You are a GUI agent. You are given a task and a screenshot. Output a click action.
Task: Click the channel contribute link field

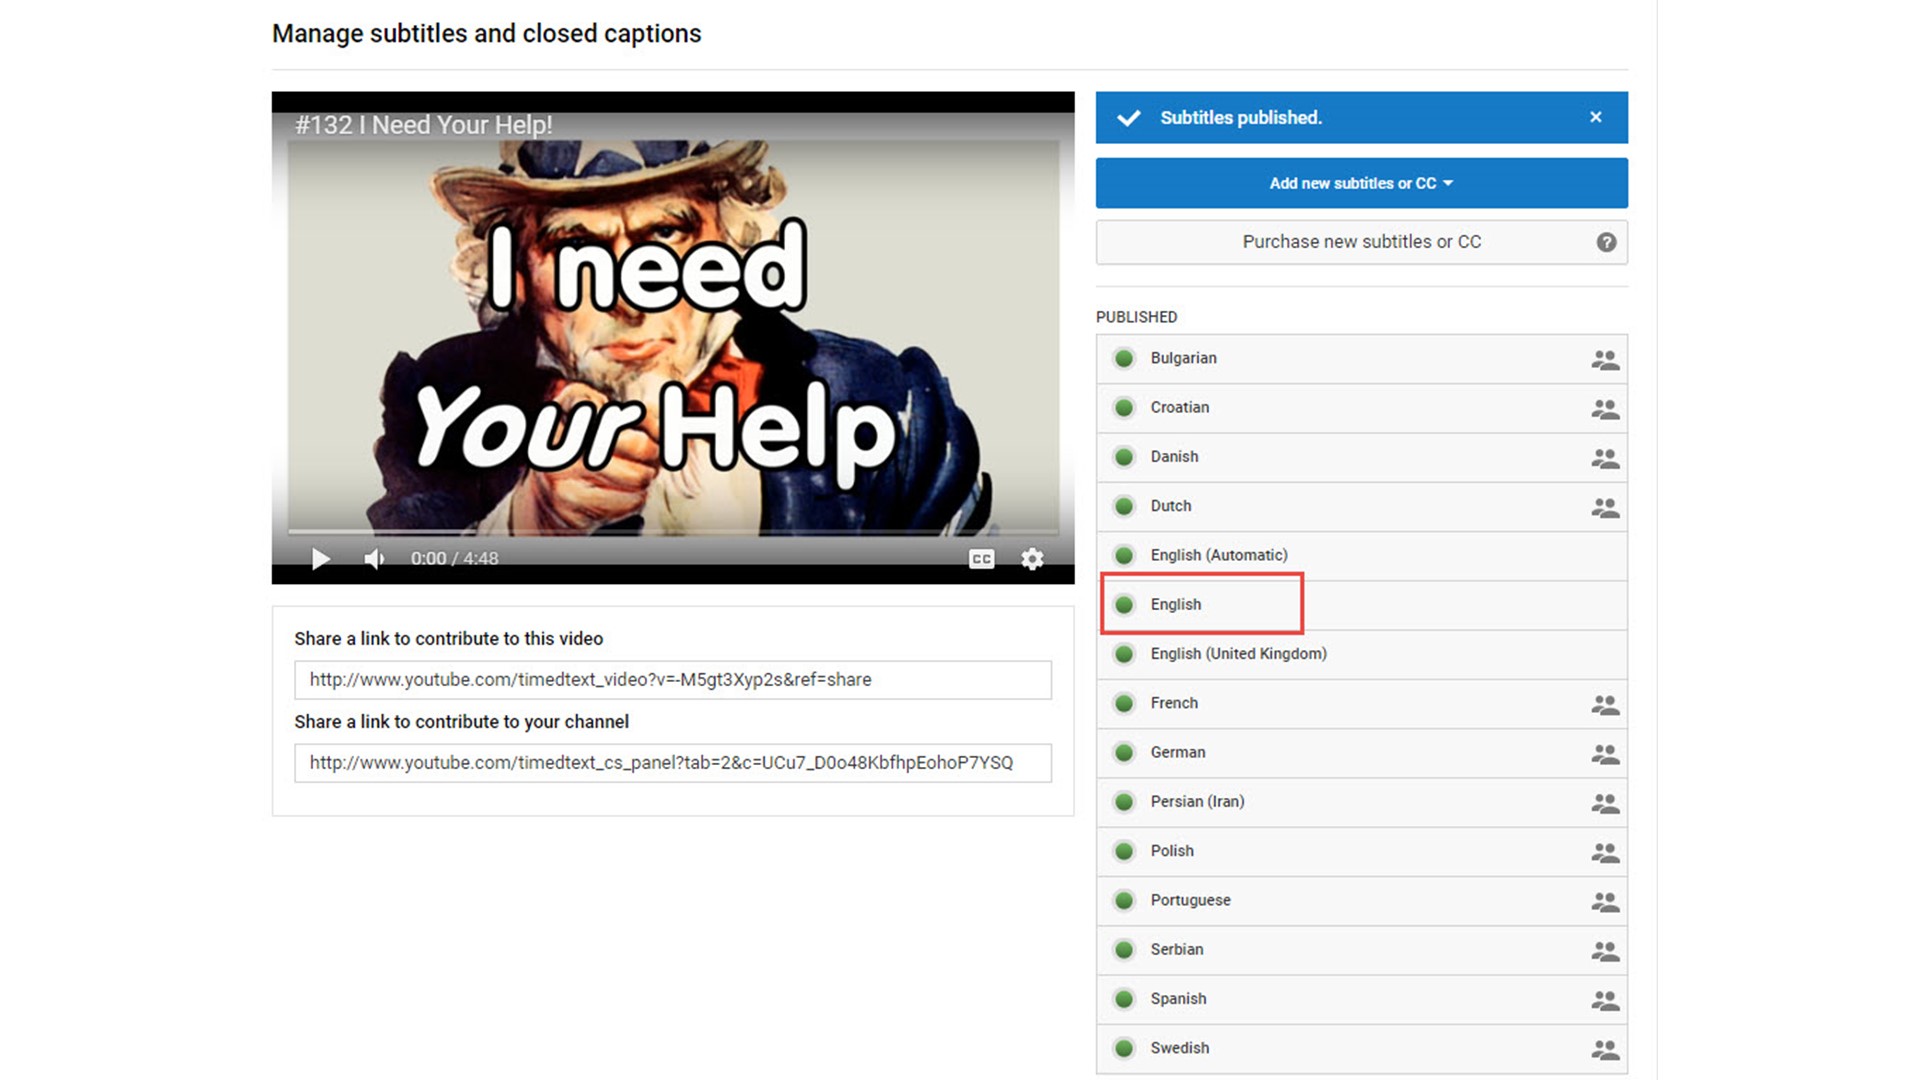coord(673,763)
